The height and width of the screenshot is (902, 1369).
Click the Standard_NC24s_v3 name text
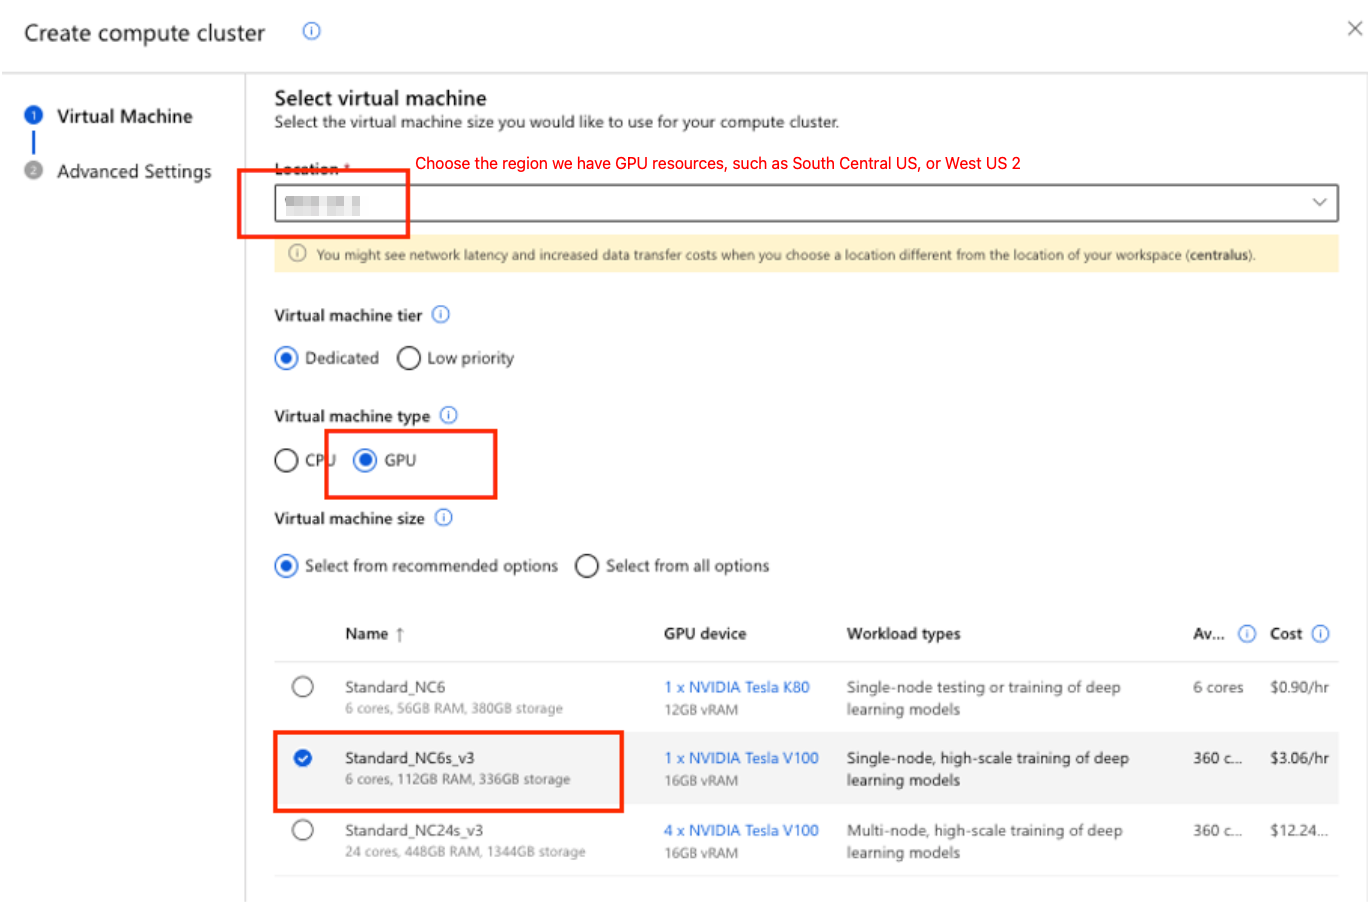click(x=414, y=830)
